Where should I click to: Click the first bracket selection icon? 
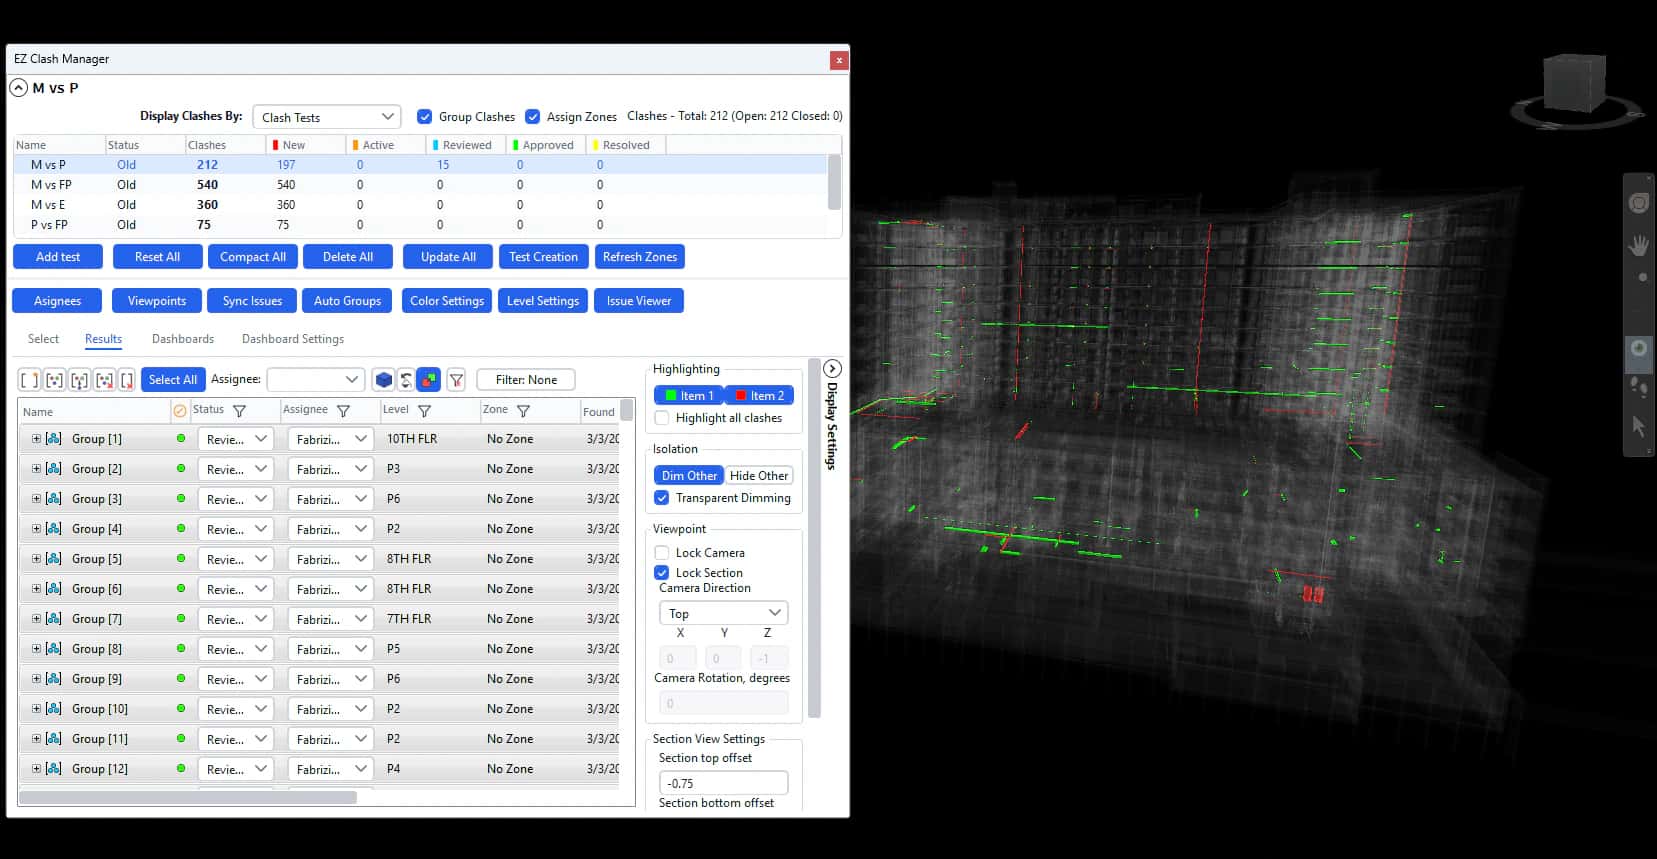pos(29,380)
